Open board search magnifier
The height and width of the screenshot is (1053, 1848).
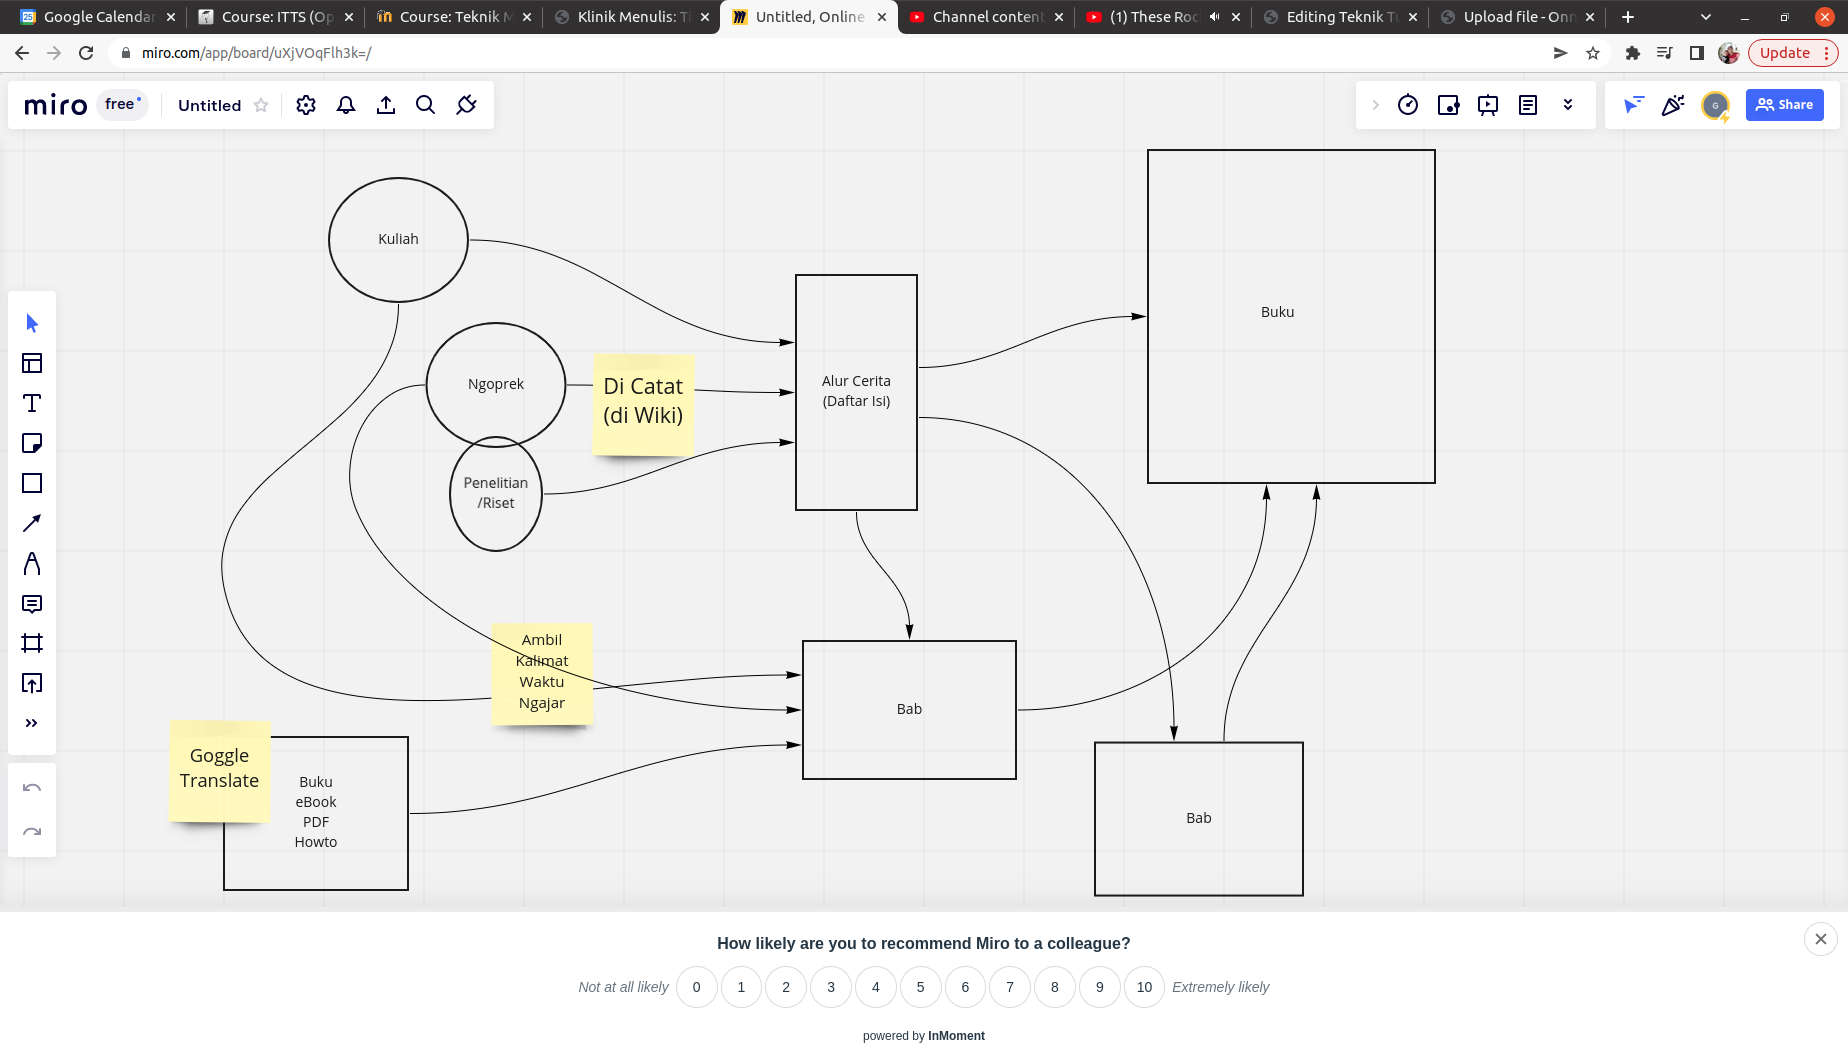425,105
